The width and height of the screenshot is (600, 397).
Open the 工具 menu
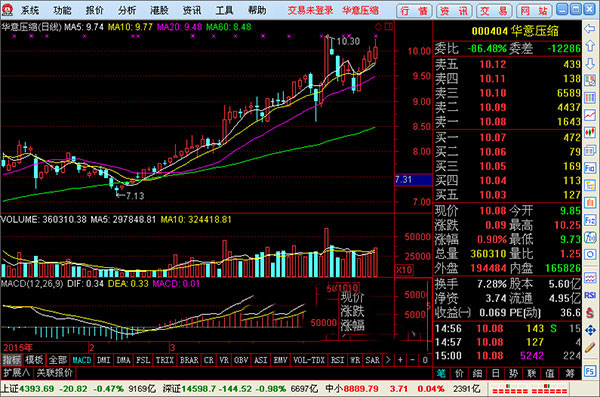(224, 10)
